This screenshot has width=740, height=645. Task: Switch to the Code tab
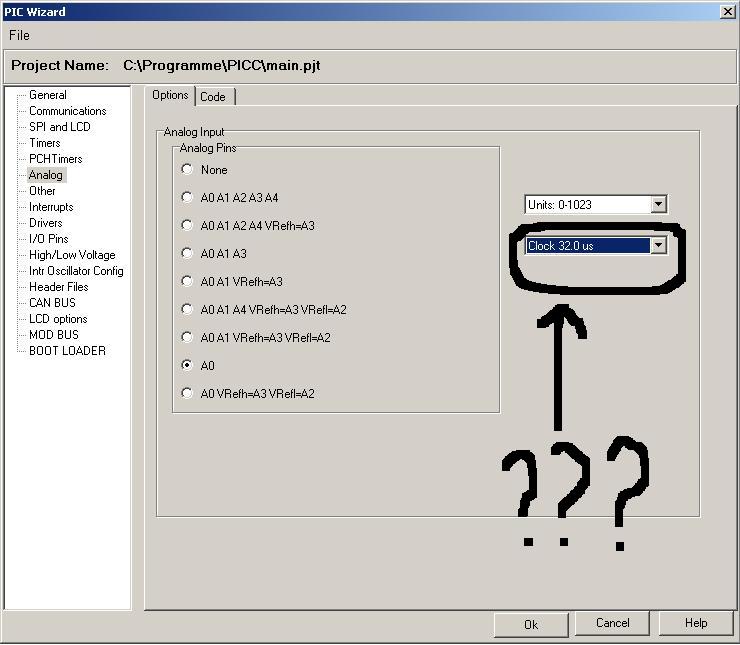click(x=213, y=97)
